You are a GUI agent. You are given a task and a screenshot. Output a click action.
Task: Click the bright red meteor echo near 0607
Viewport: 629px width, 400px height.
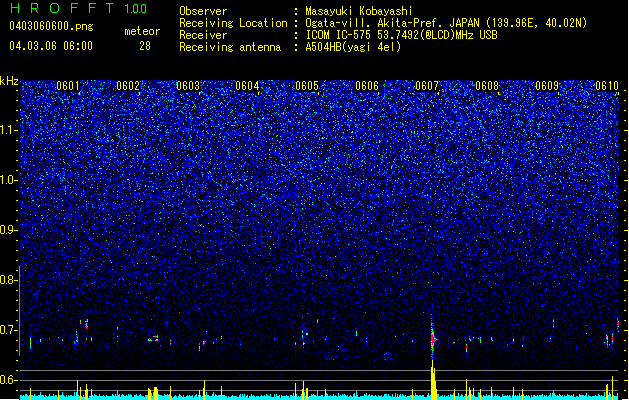432,339
